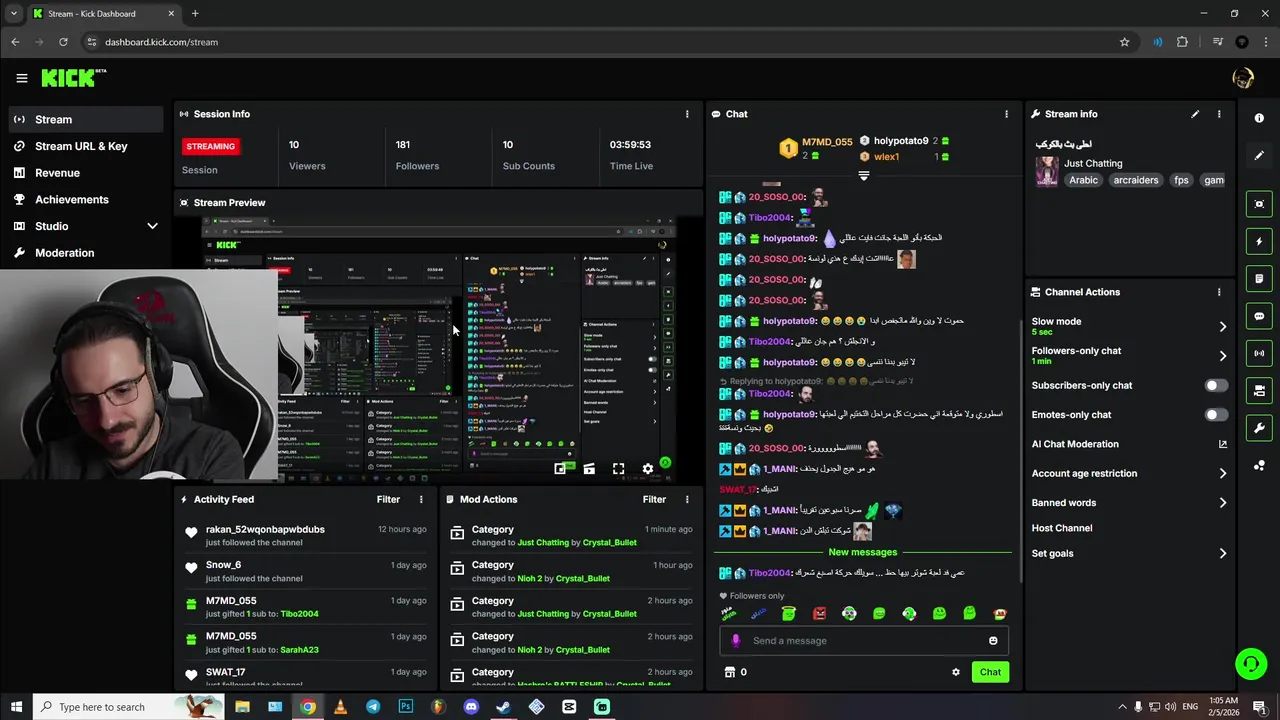Click username Tibo2004 in gifted sub entry

pyautogui.click(x=299, y=614)
